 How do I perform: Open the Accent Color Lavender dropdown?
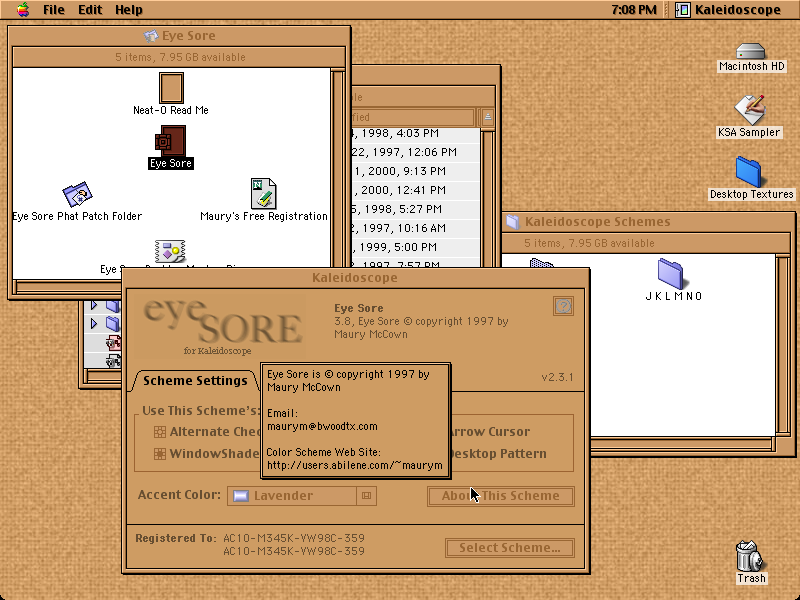click(x=302, y=495)
